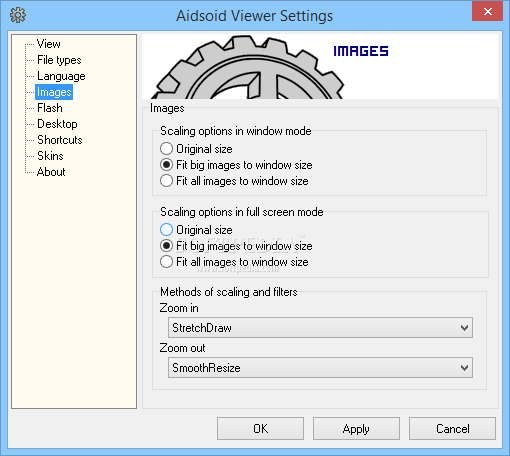
Task: Choose Fit big images in full screen mode
Action: click(236, 246)
